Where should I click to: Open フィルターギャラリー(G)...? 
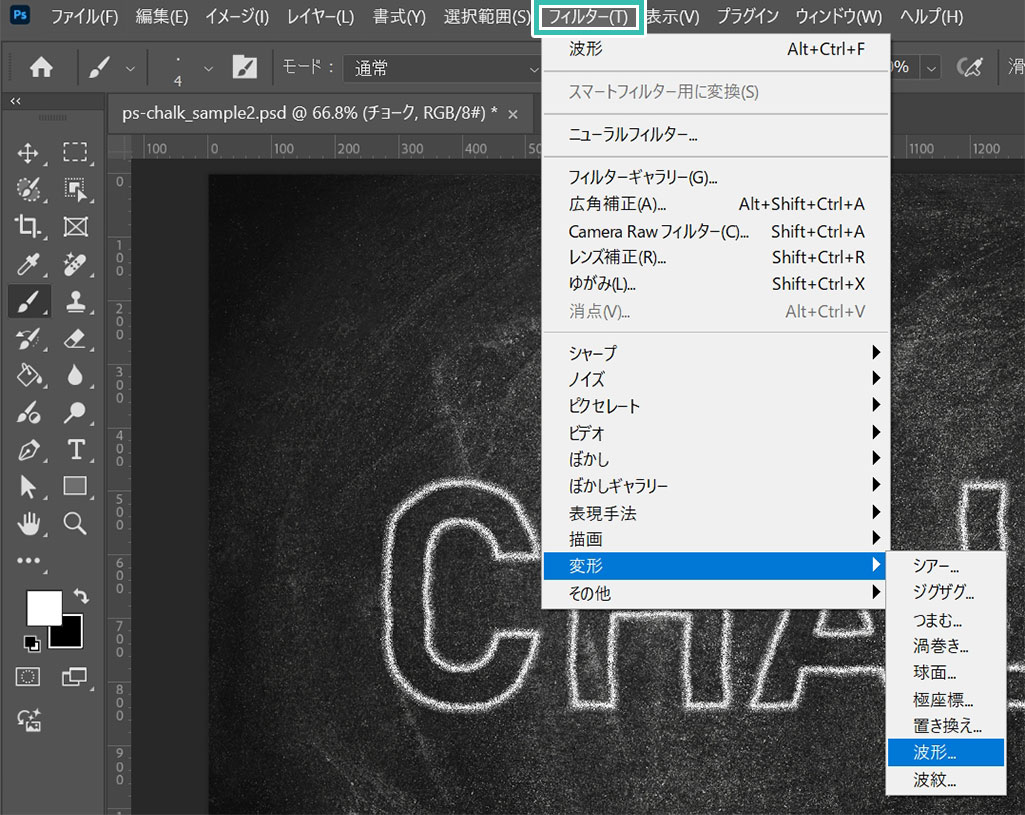click(713, 177)
